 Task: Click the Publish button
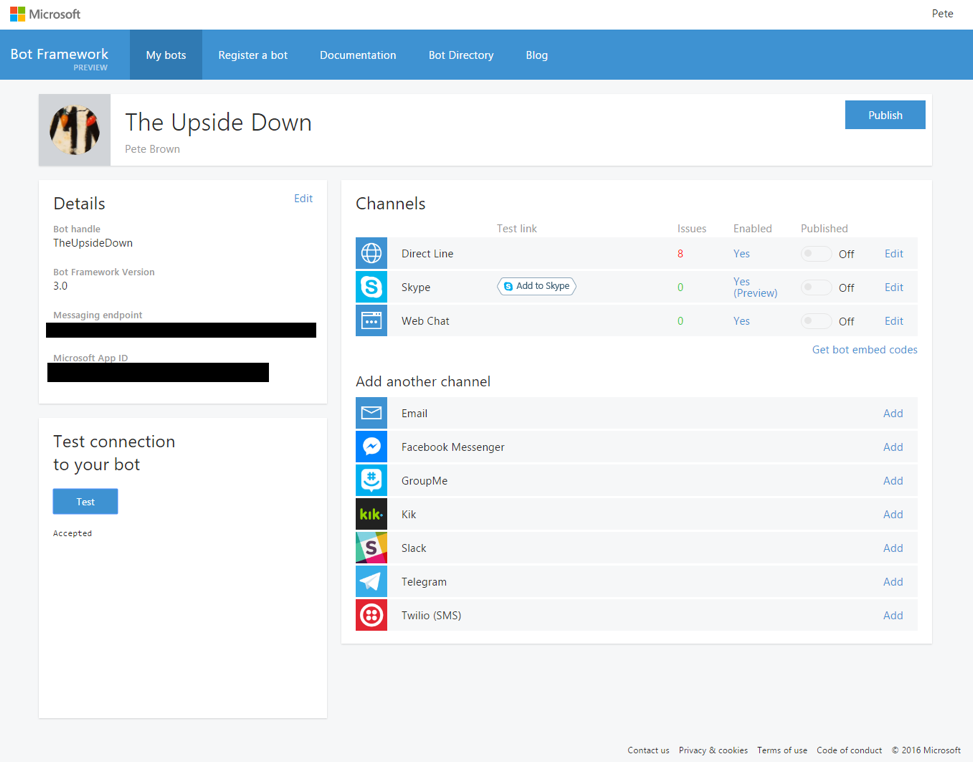(885, 115)
